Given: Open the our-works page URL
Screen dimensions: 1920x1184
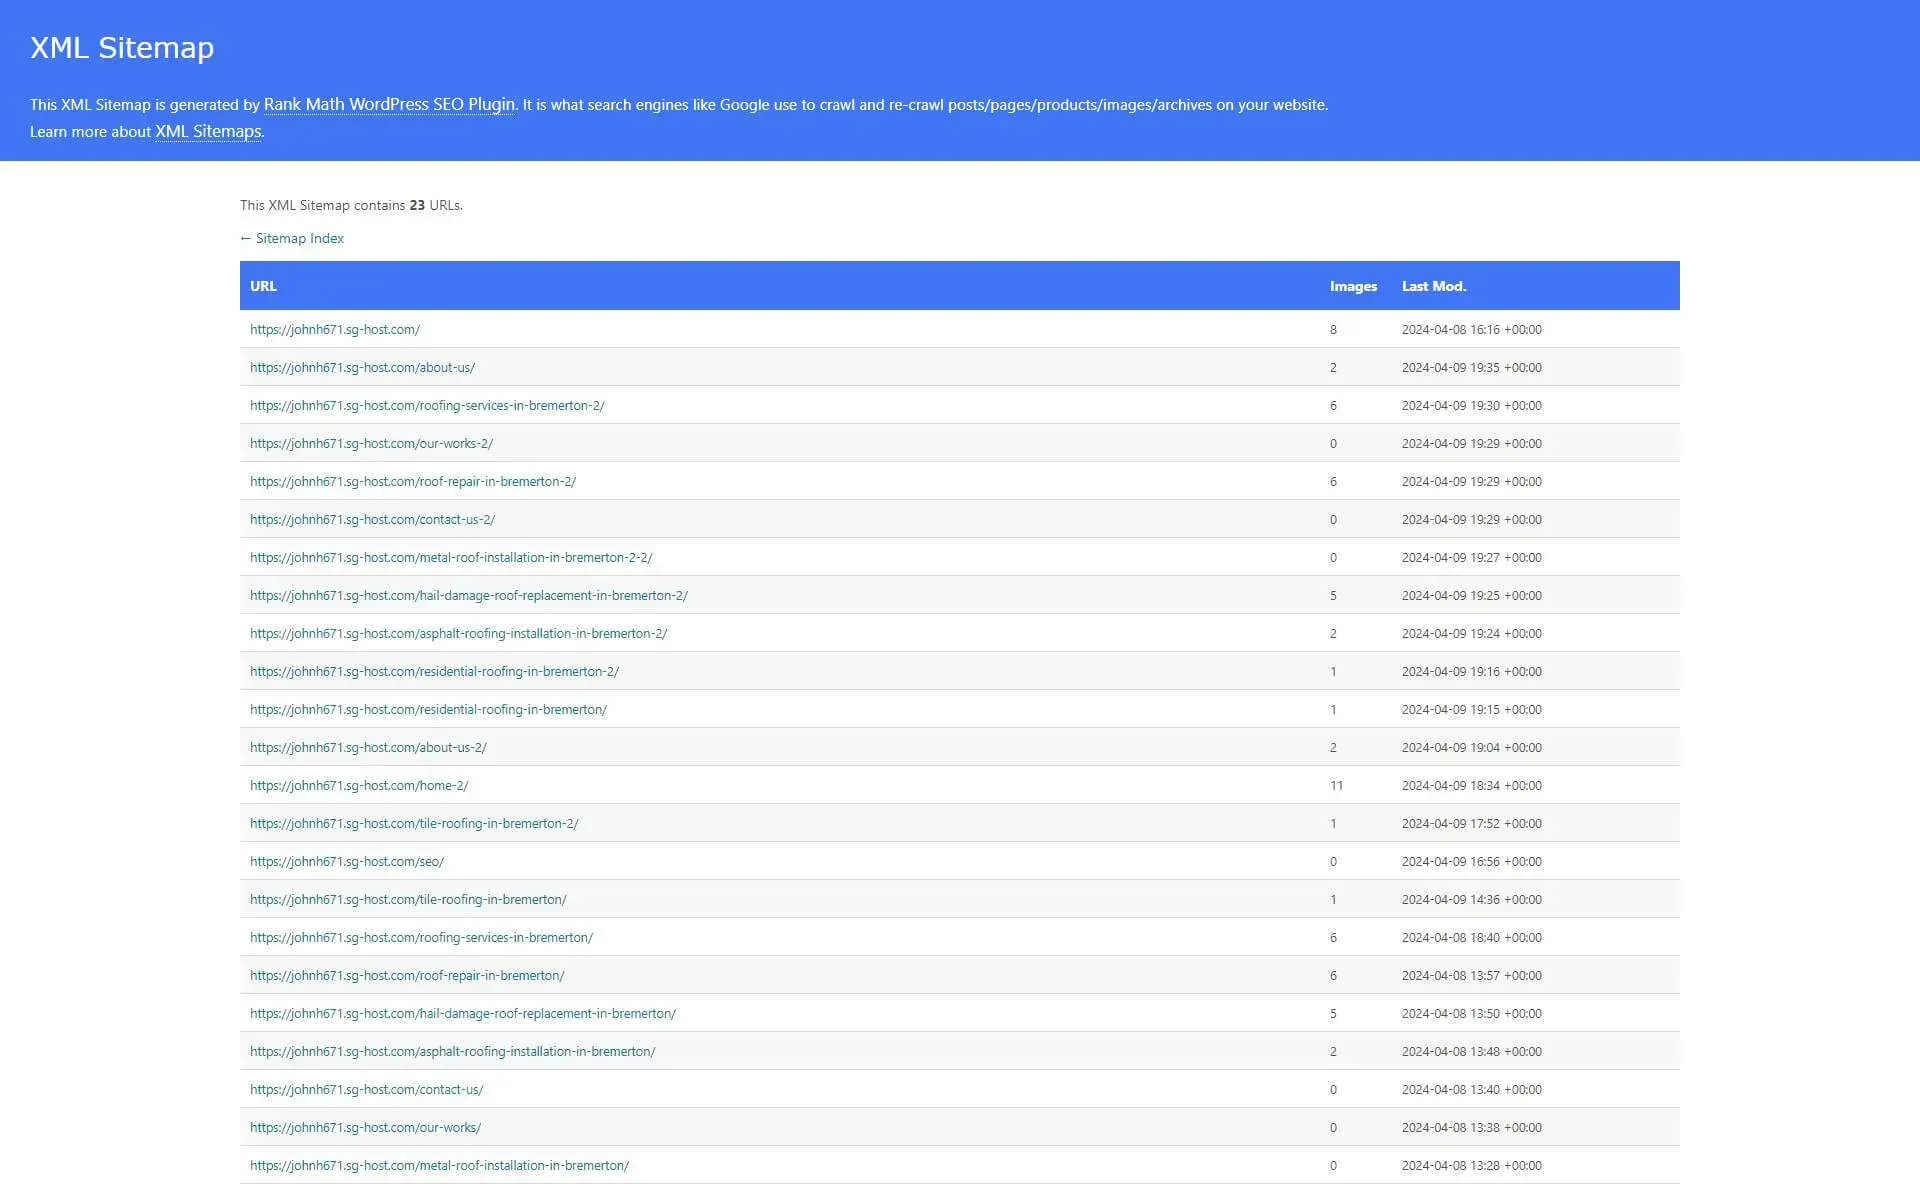Looking at the screenshot, I should pyautogui.click(x=365, y=1127).
